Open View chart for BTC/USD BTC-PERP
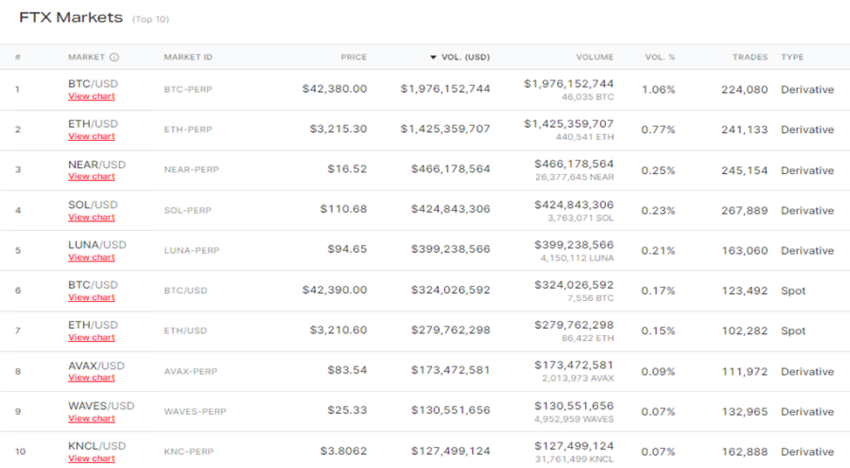This screenshot has height=468, width=850. 91,97
